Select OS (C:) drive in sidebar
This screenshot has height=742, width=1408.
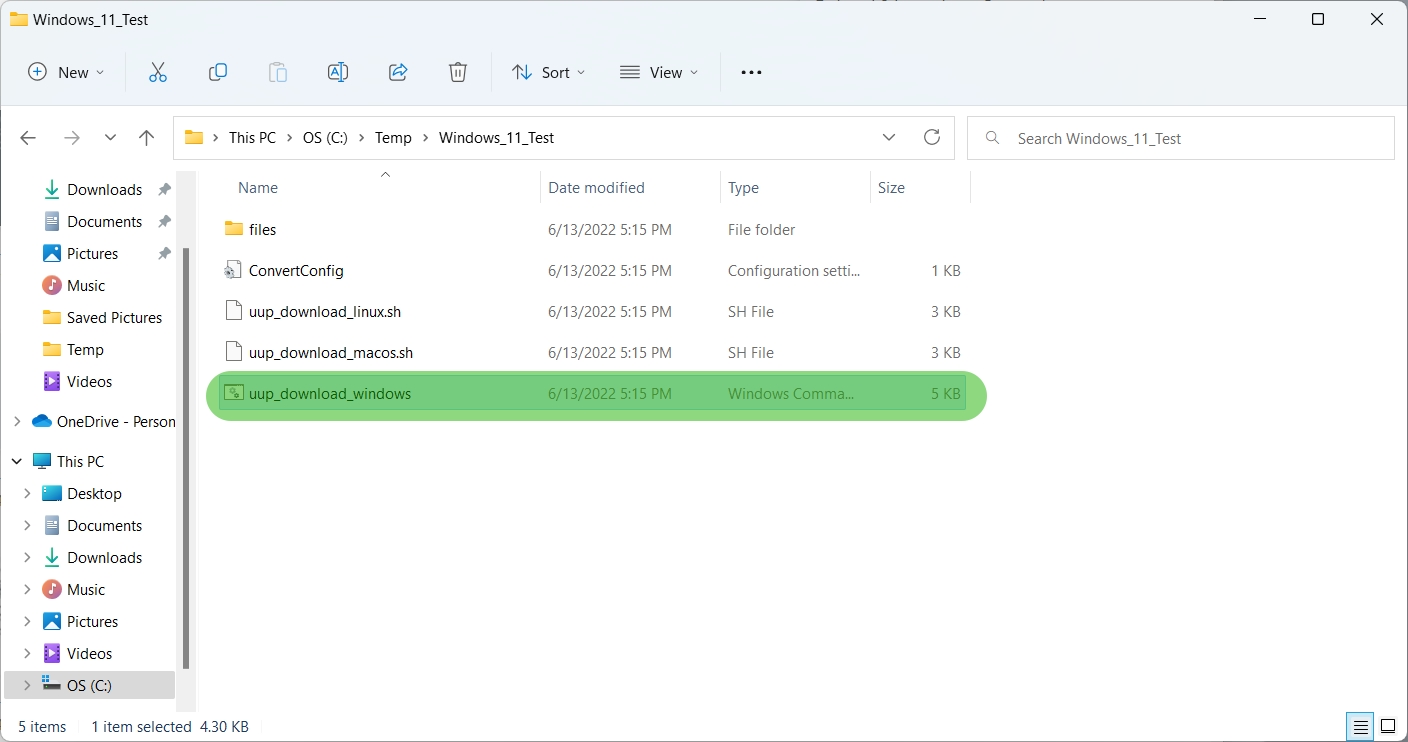click(x=89, y=685)
